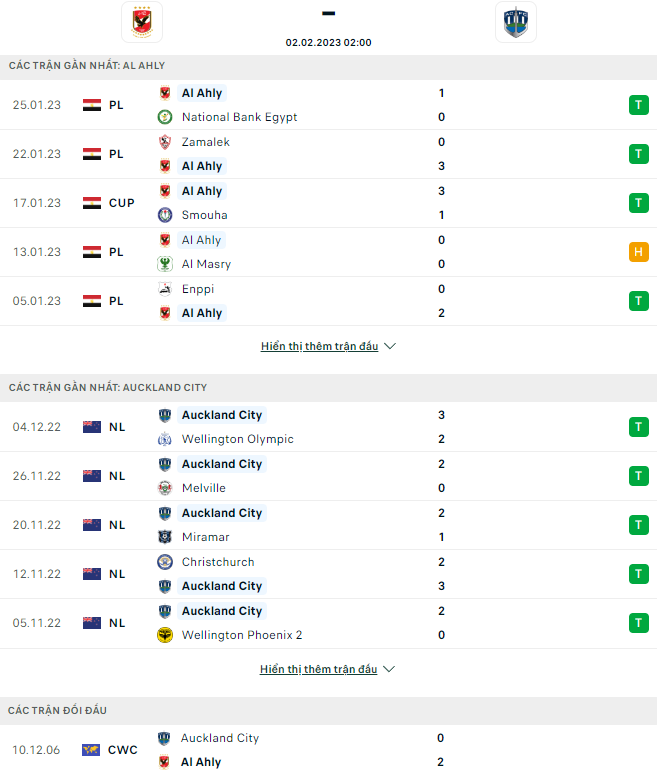Image resolution: width=657 pixels, height=774 pixels.
Task: Click the Zamalek team logo
Action: pyautogui.click(x=165, y=142)
